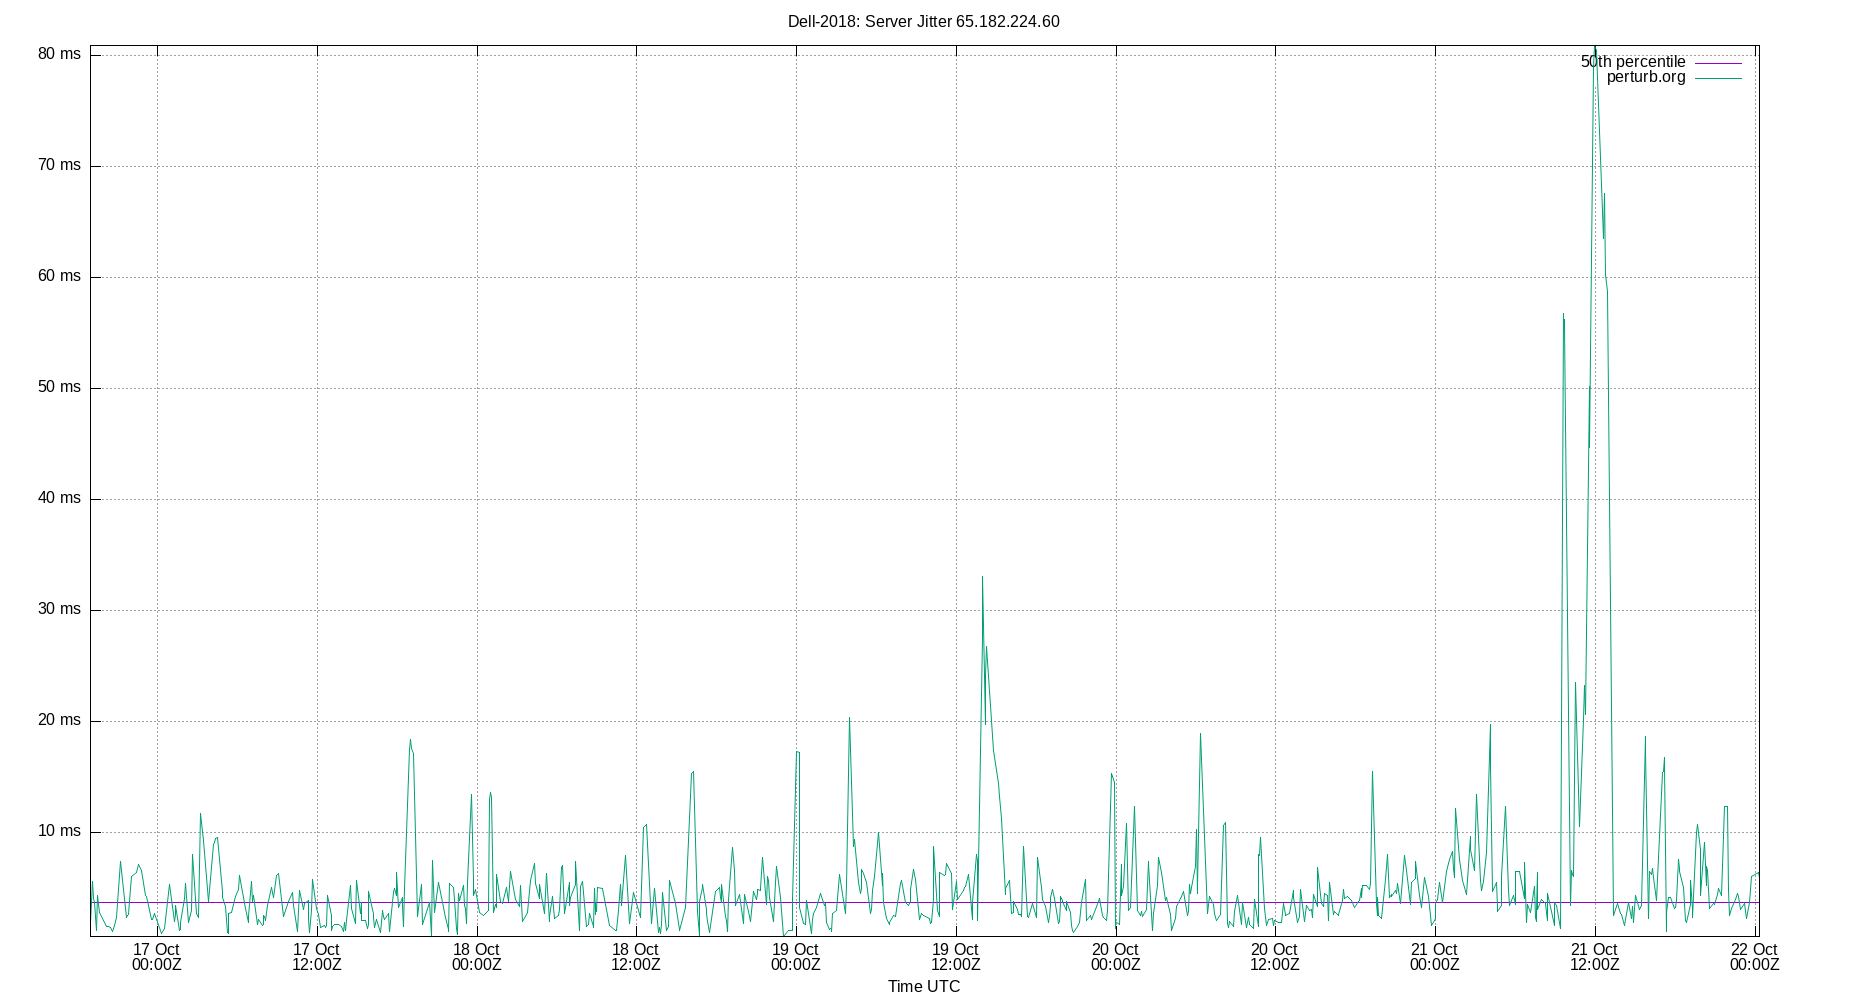Click the '40 ms' y-axis label
The image size is (1850, 1000).
tap(59, 498)
